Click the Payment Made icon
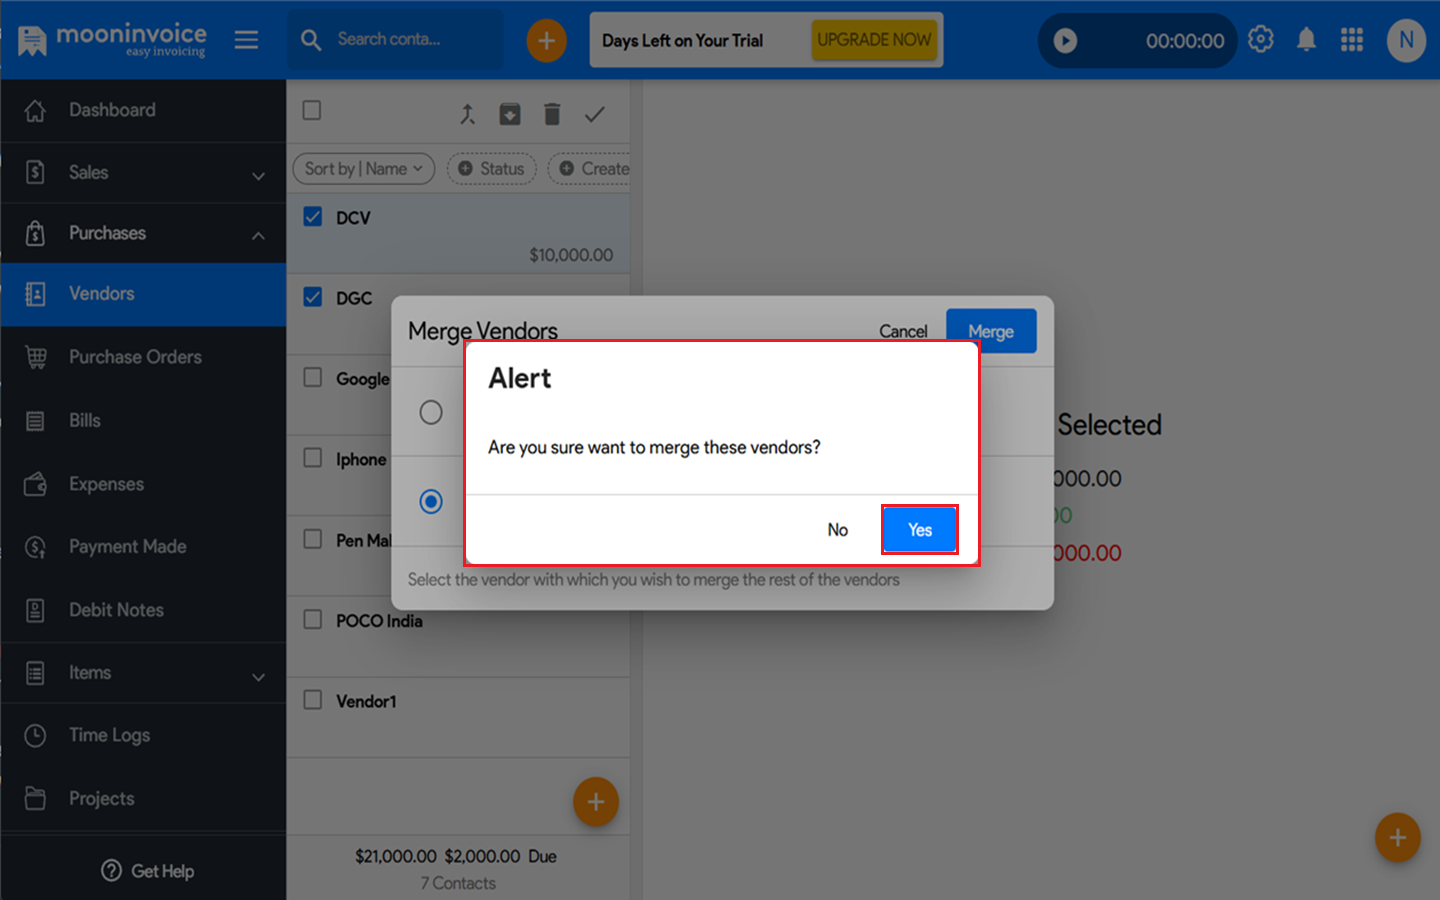 [x=35, y=547]
